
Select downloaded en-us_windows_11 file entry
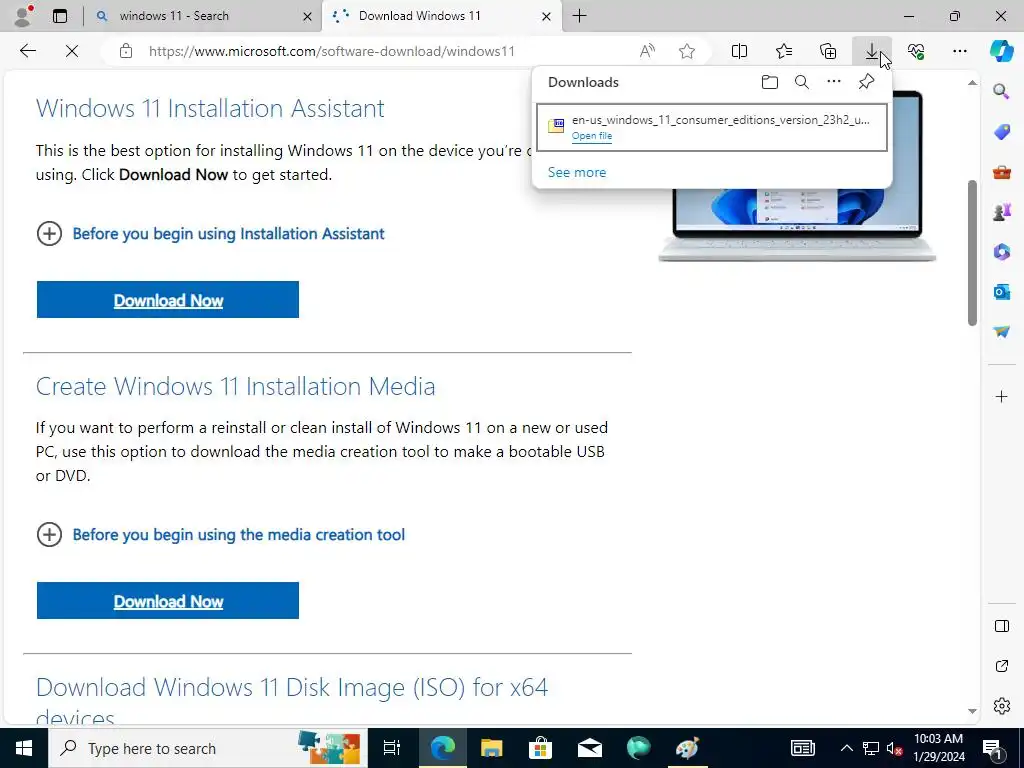(712, 127)
